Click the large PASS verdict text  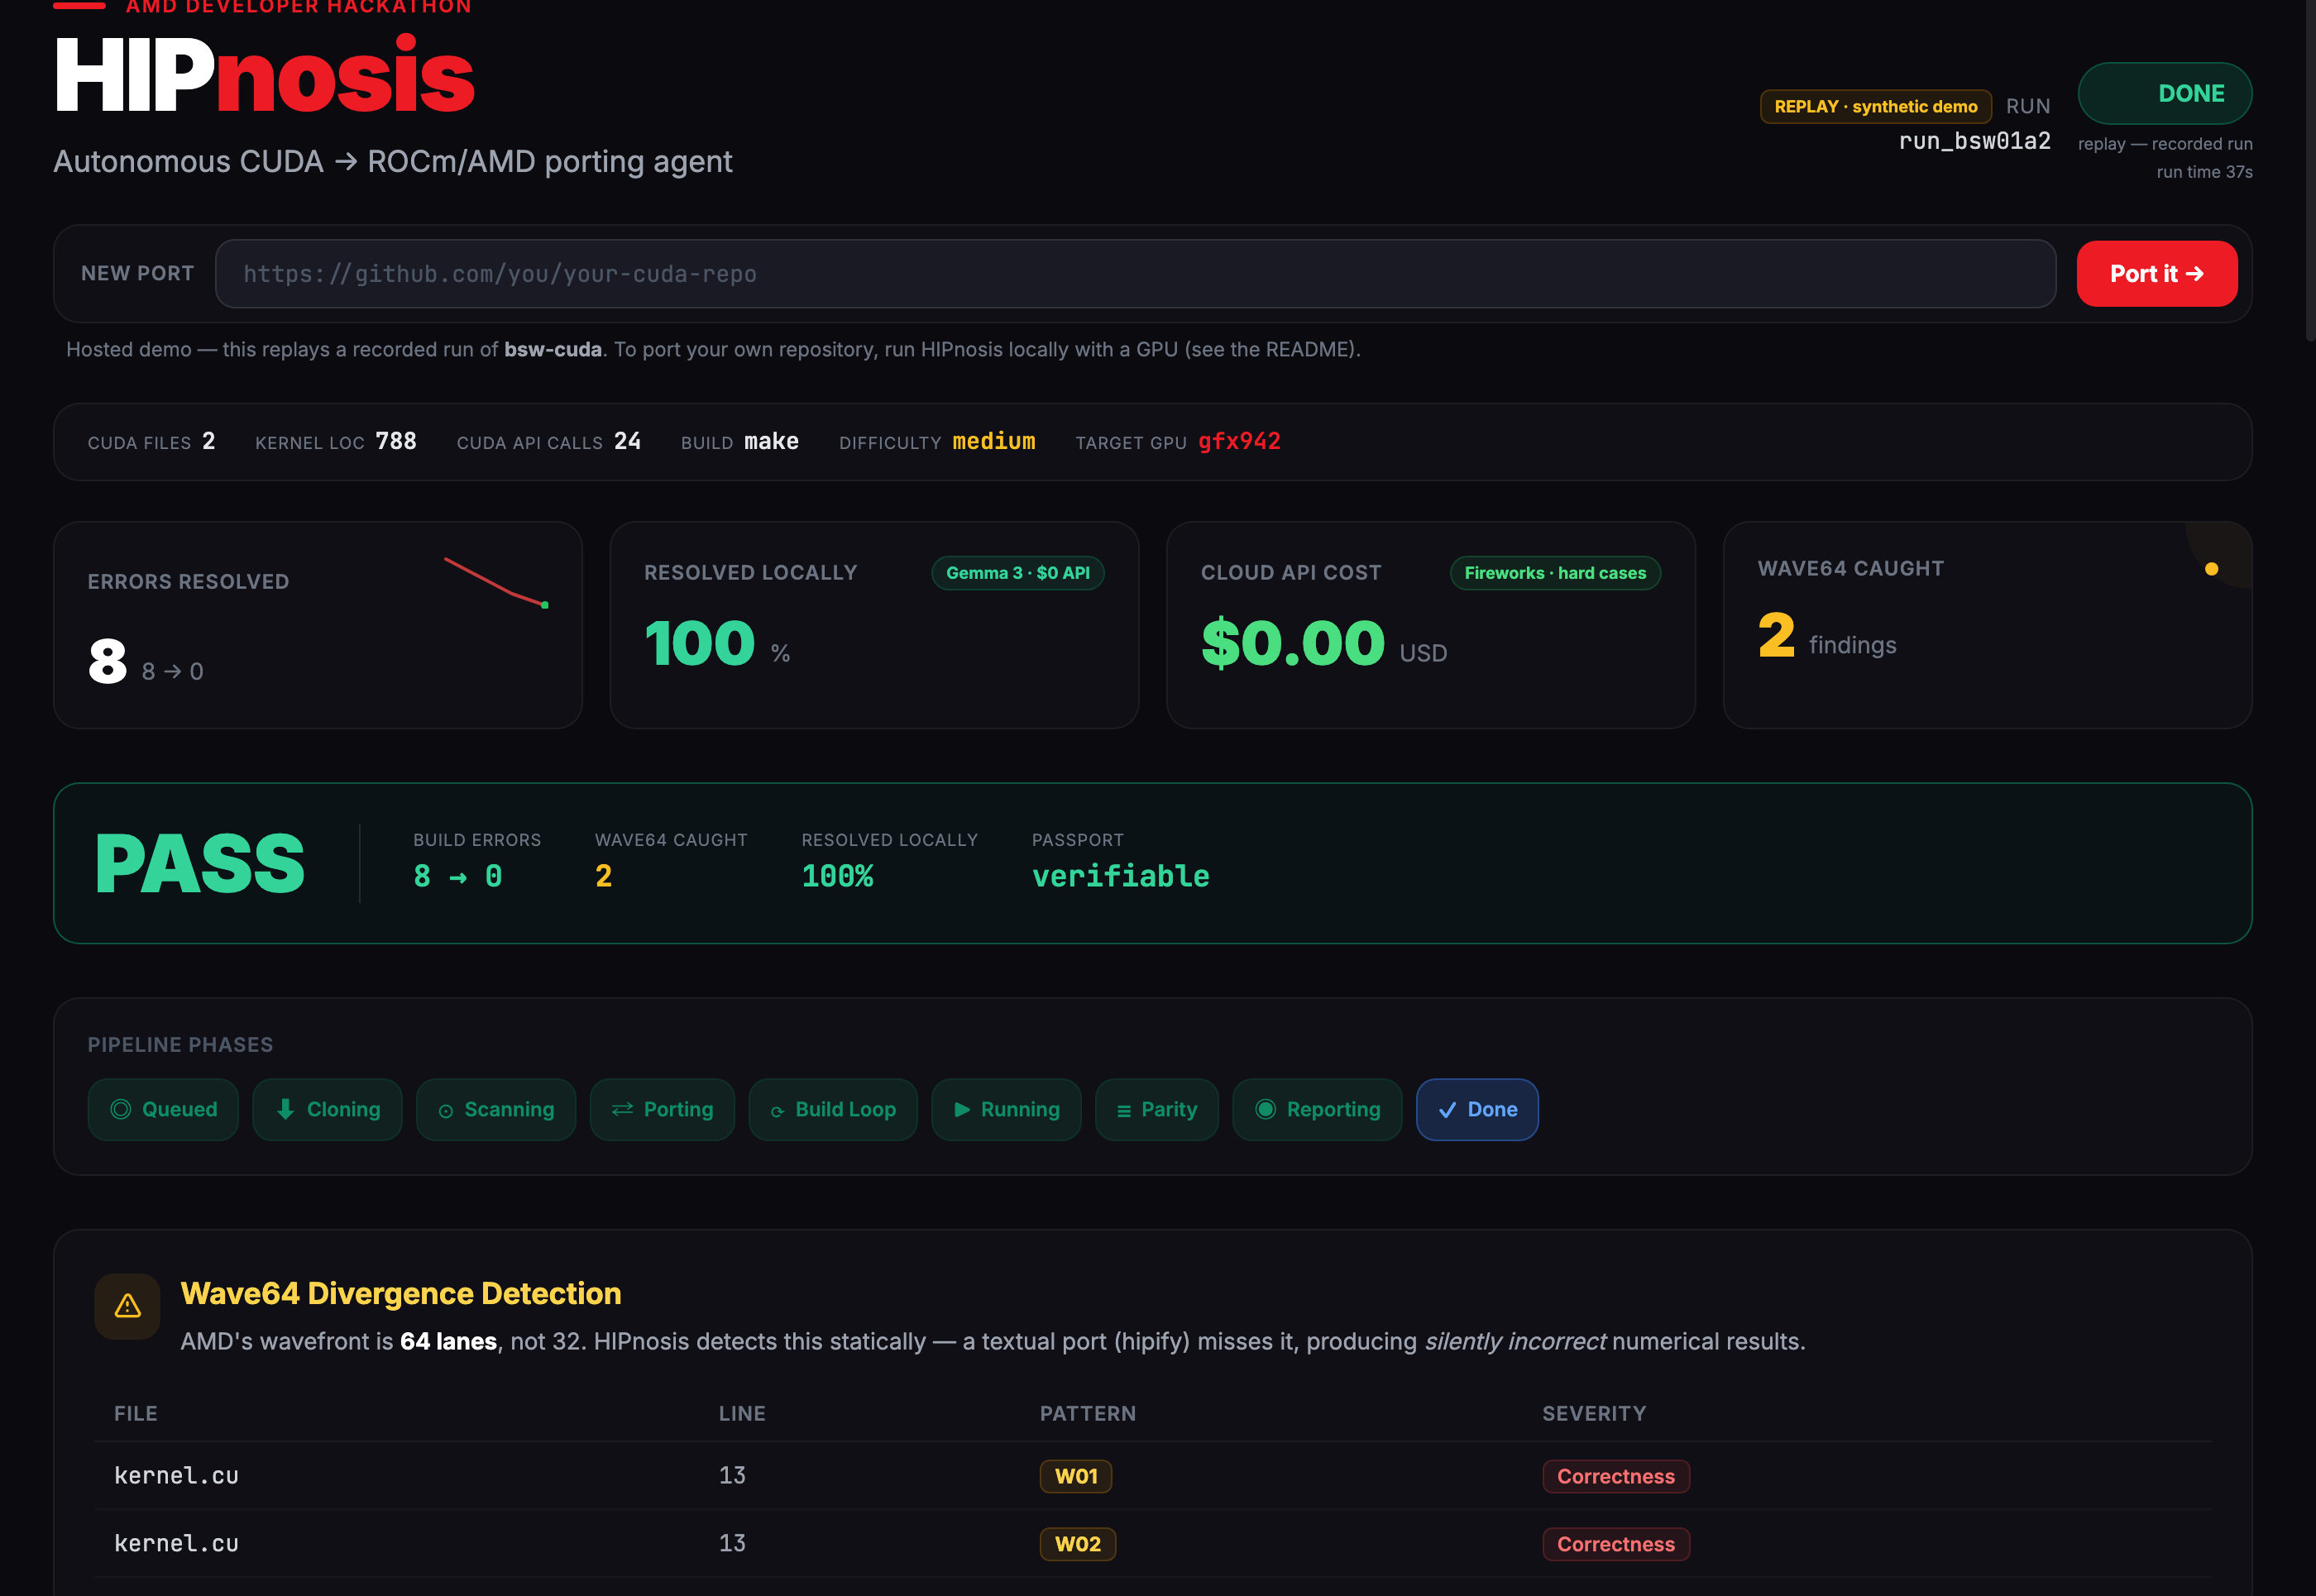(200, 864)
